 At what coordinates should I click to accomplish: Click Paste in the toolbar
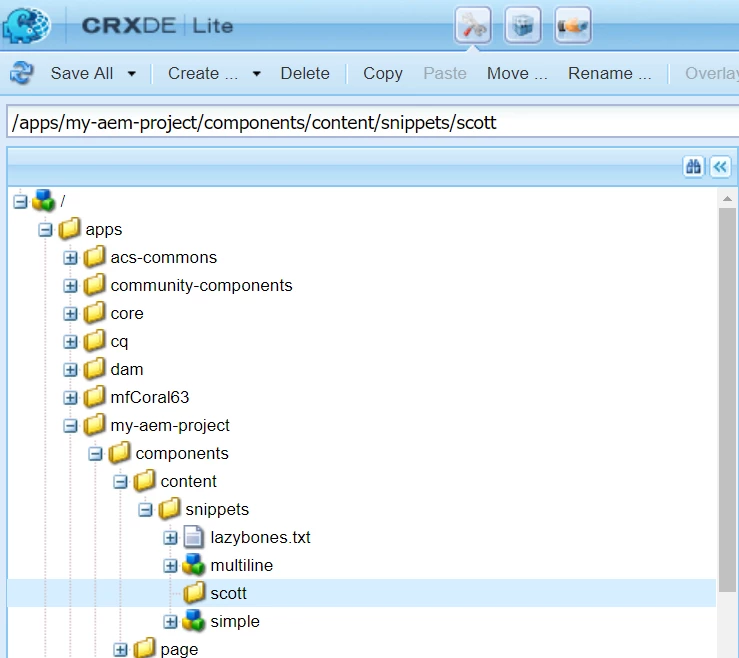(x=445, y=73)
